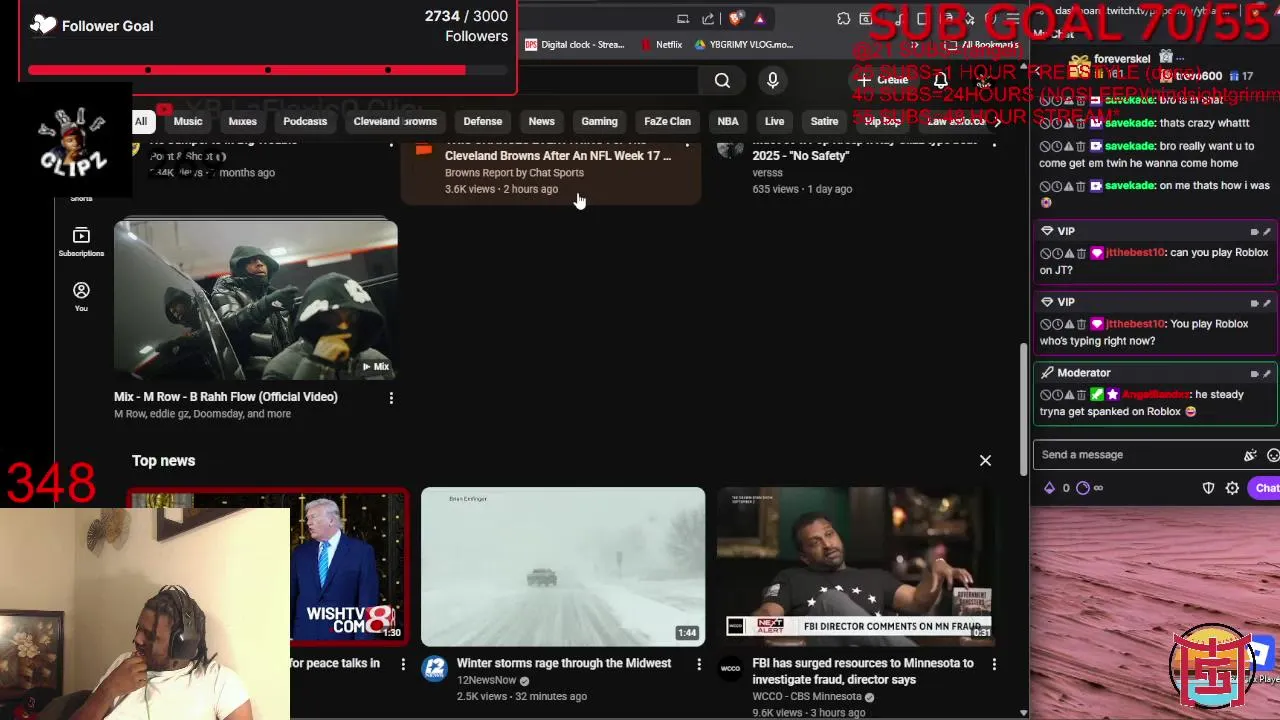Screen dimensions: 1280x720
Task: Click 12NewsNow channel avatar
Action: [x=434, y=669]
